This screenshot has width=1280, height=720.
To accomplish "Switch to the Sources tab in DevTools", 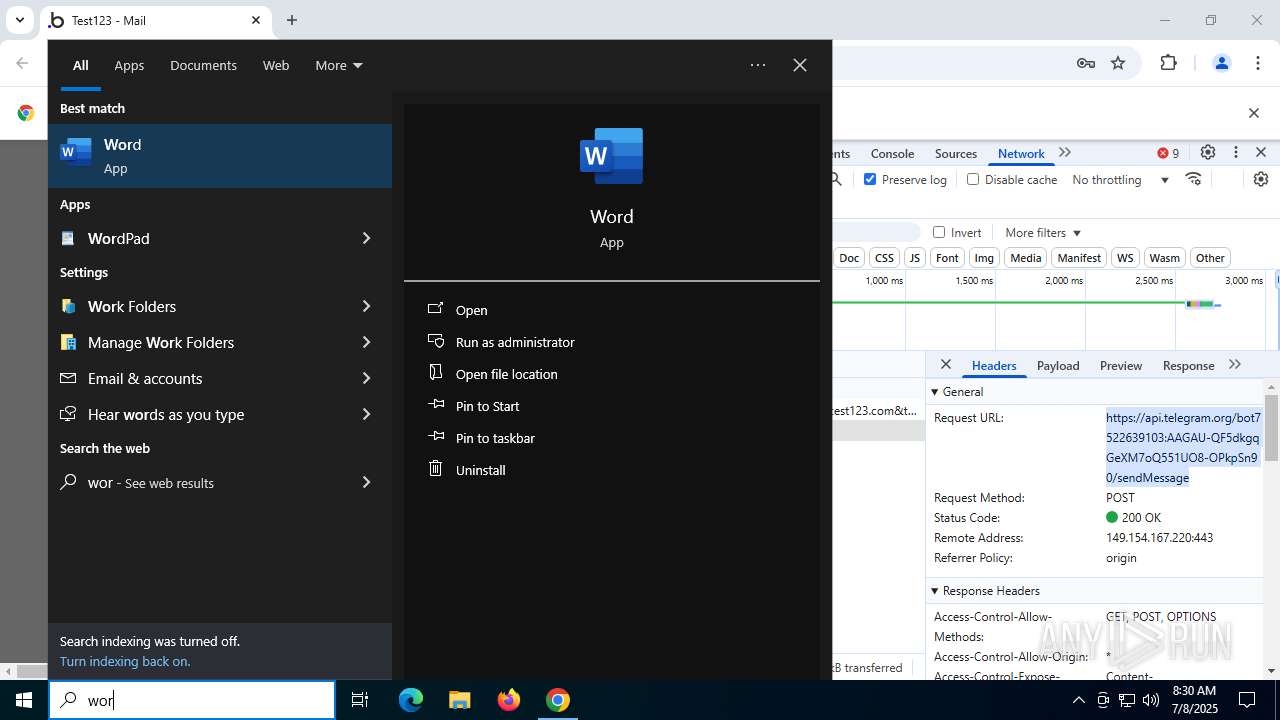I will click(x=955, y=153).
